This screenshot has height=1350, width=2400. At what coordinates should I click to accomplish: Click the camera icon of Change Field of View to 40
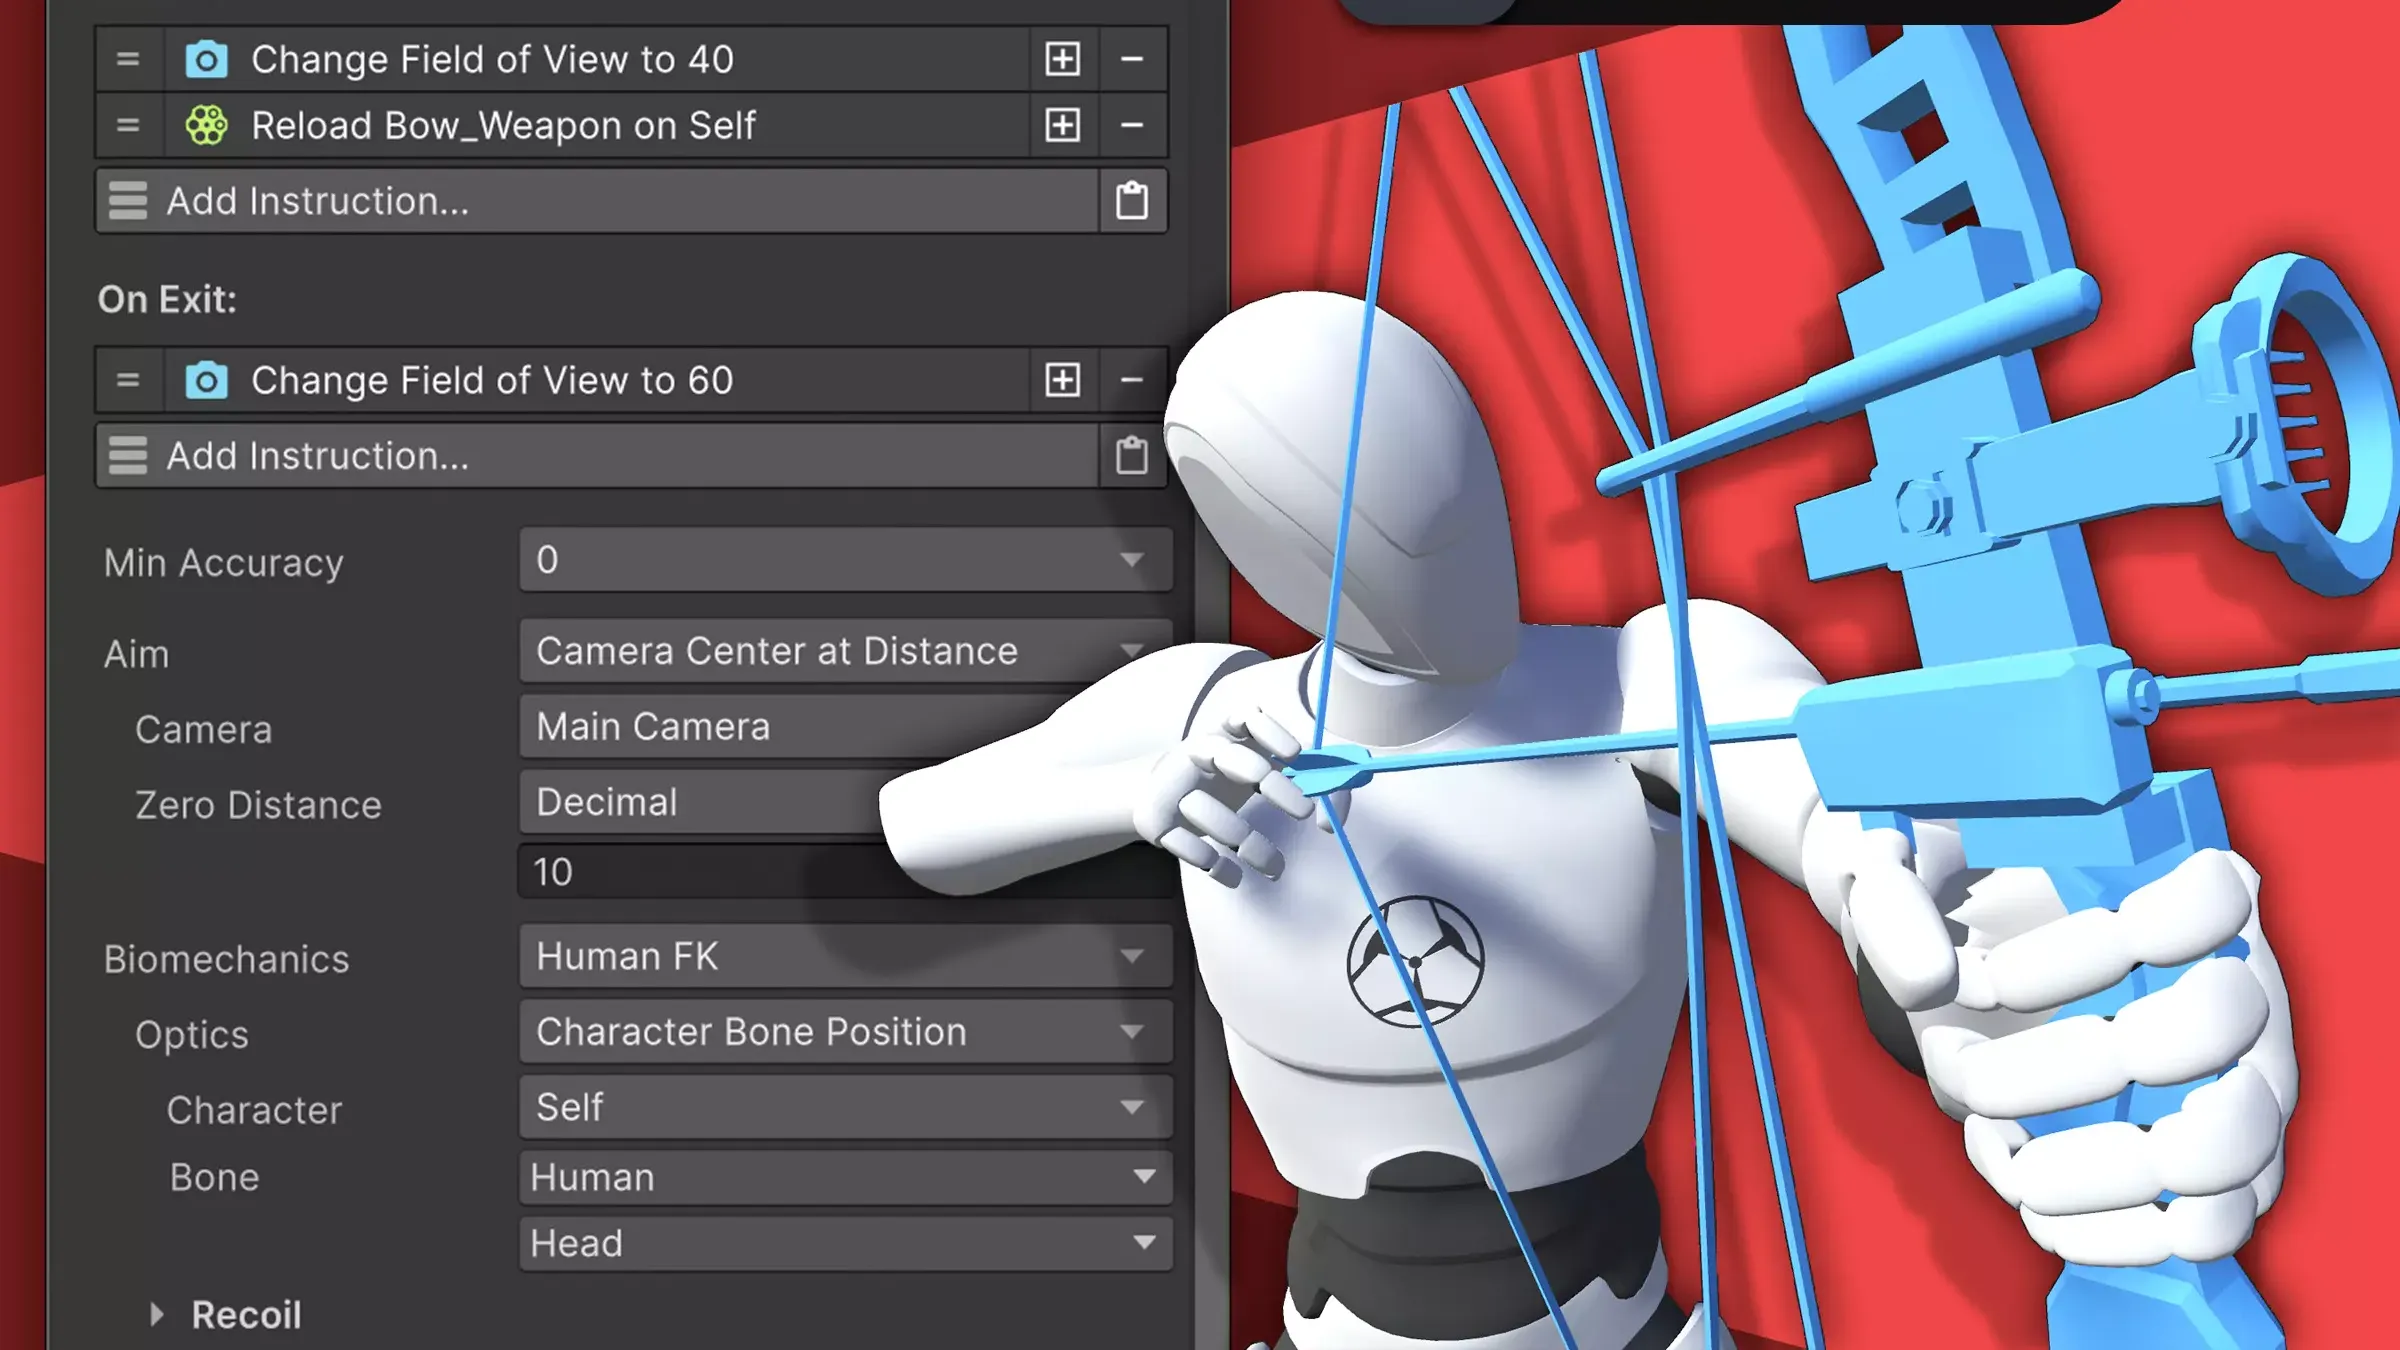(x=207, y=60)
